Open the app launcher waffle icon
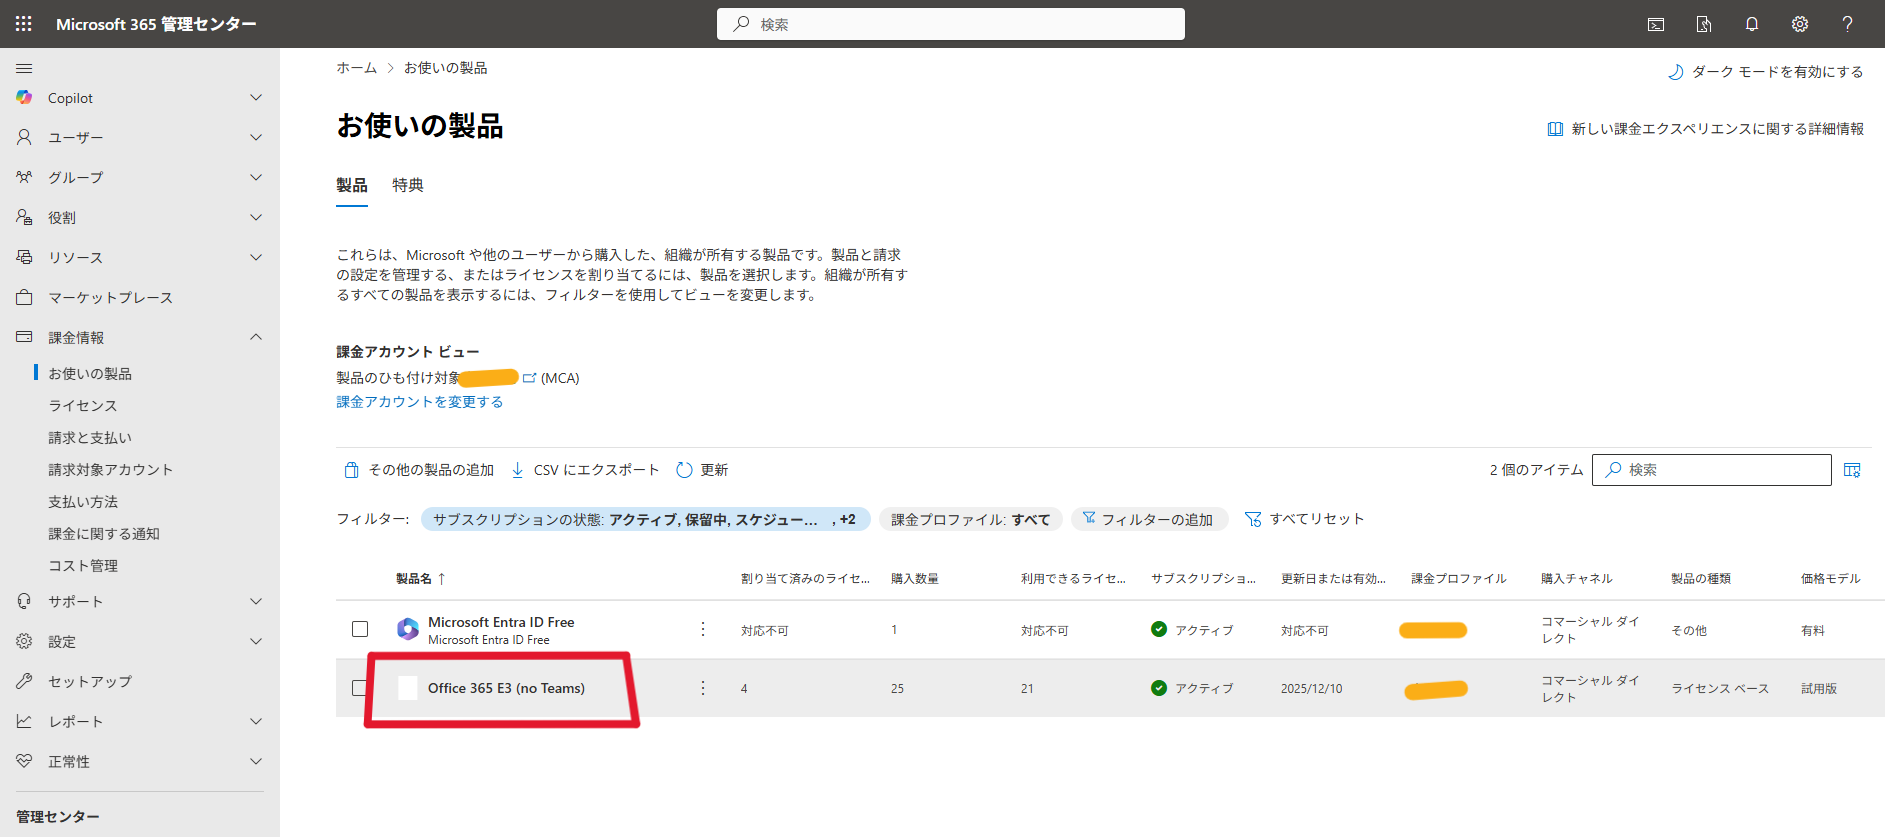The width and height of the screenshot is (1885, 837). pos(24,24)
